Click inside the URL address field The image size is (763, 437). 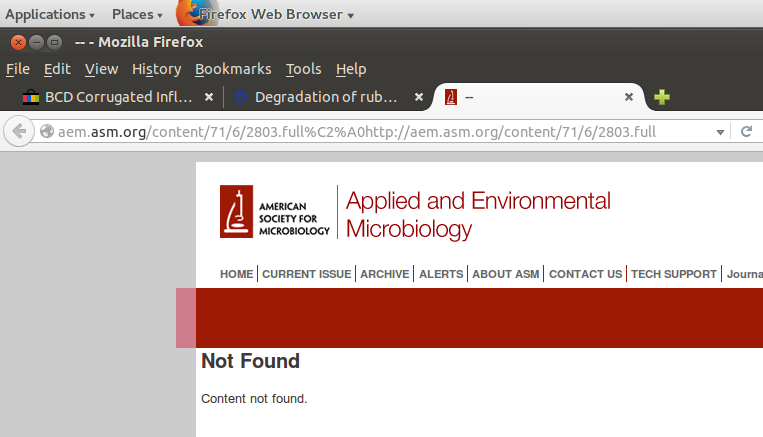click(380, 132)
